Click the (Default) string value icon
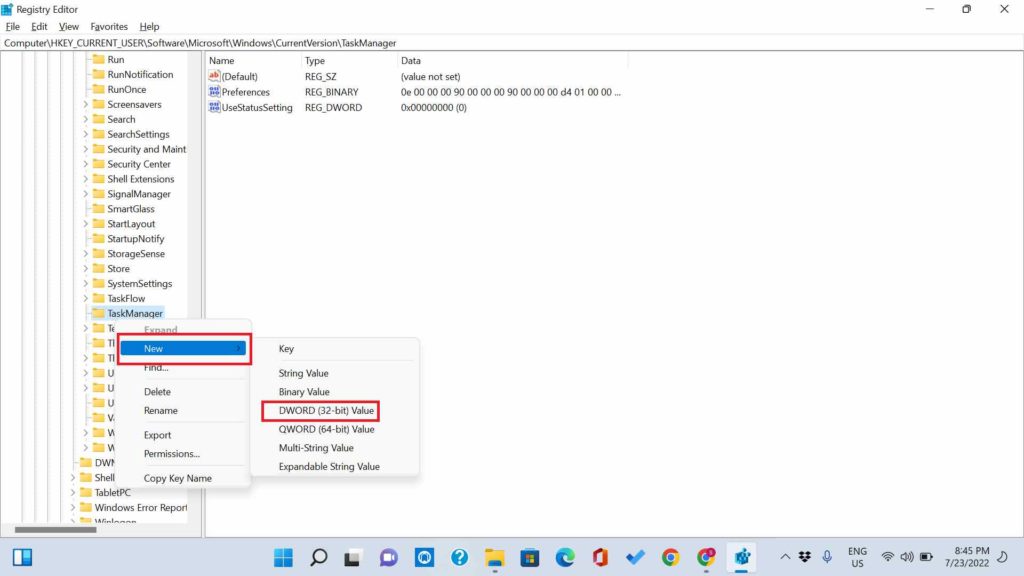The height and width of the screenshot is (576, 1024). tap(214, 76)
